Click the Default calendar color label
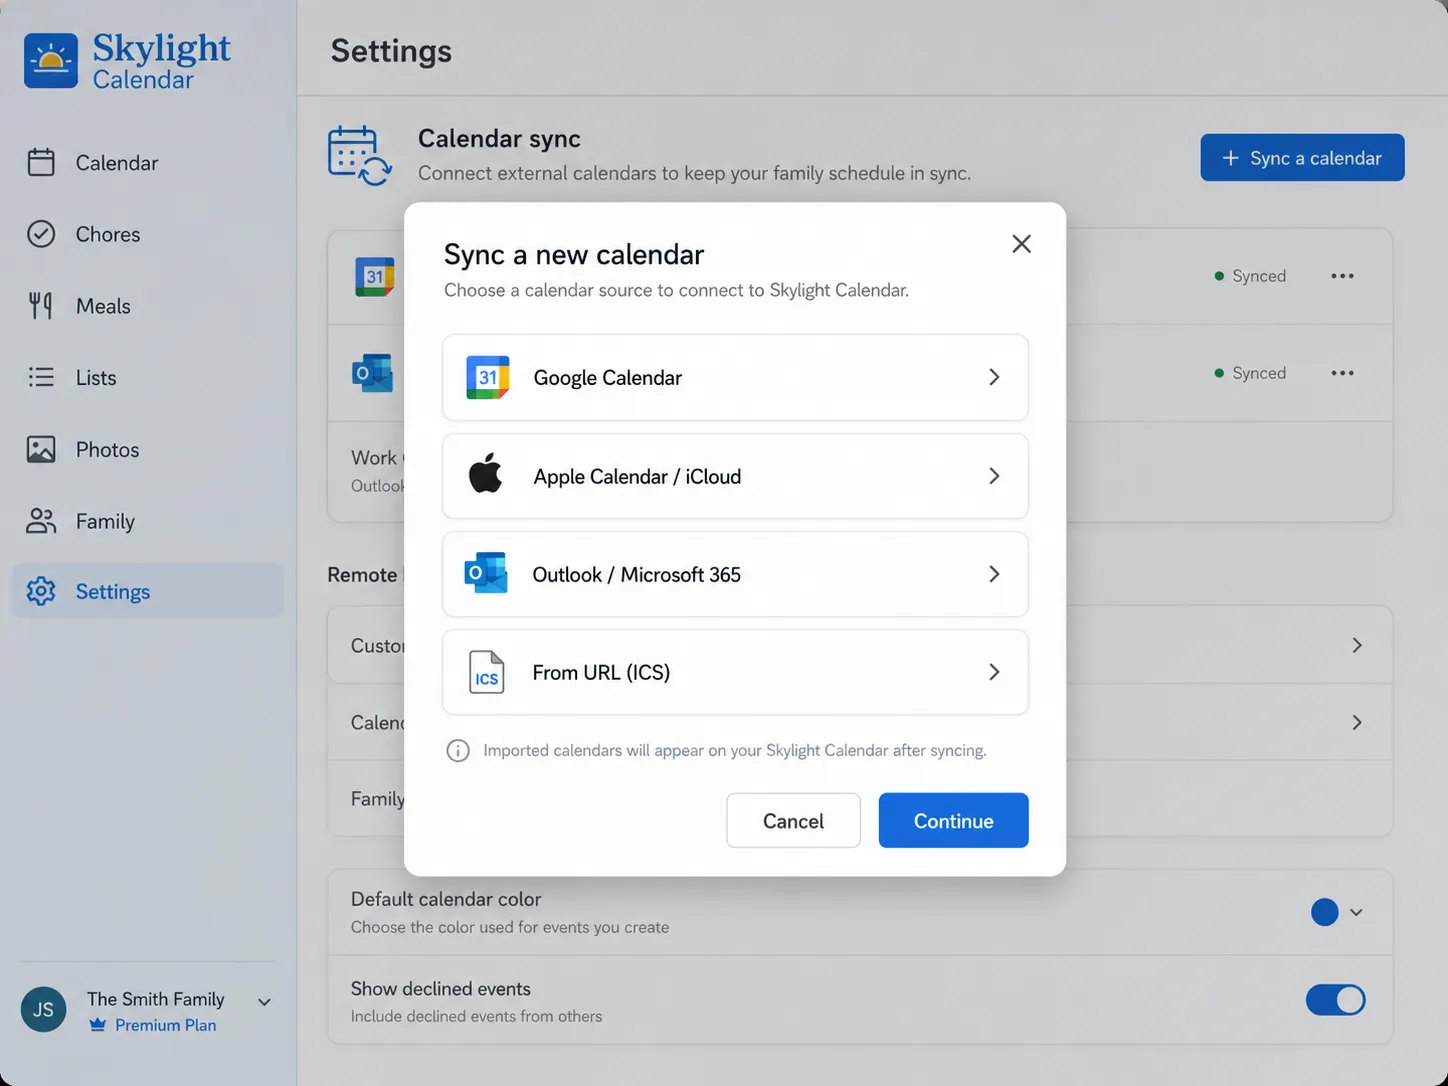This screenshot has height=1086, width=1448. [446, 899]
